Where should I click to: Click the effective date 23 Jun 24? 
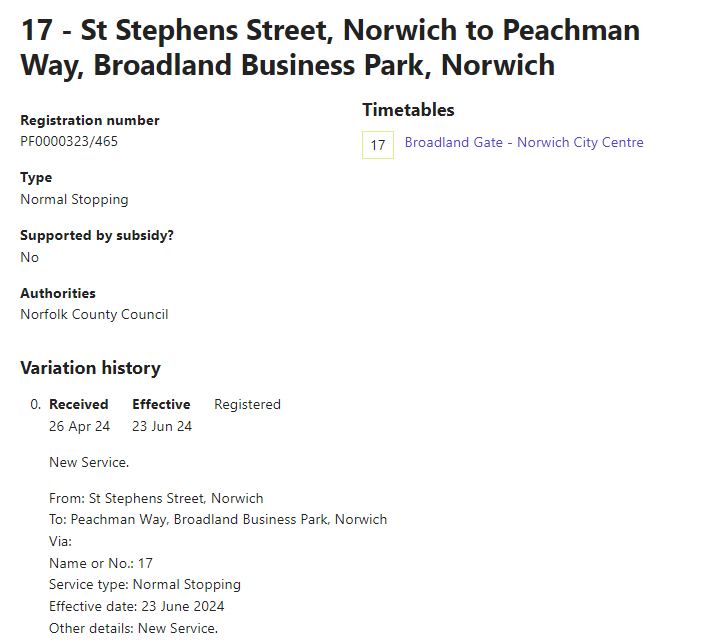tap(162, 426)
